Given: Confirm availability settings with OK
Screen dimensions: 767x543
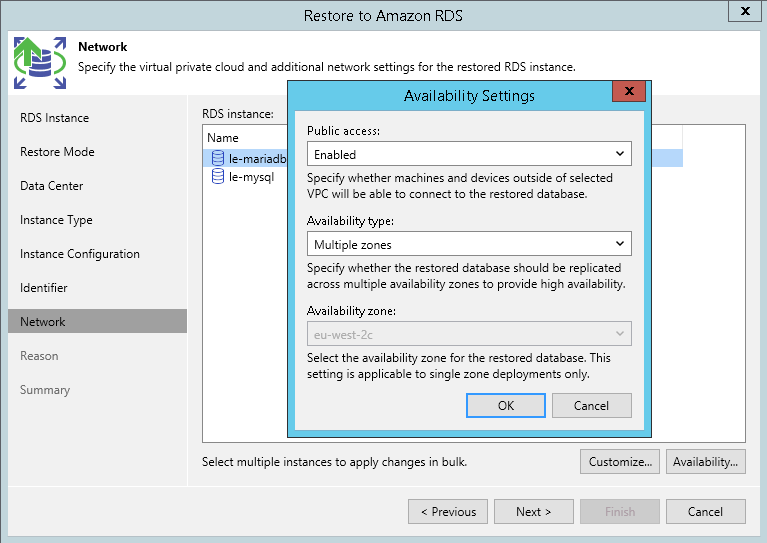Looking at the screenshot, I should pos(506,406).
